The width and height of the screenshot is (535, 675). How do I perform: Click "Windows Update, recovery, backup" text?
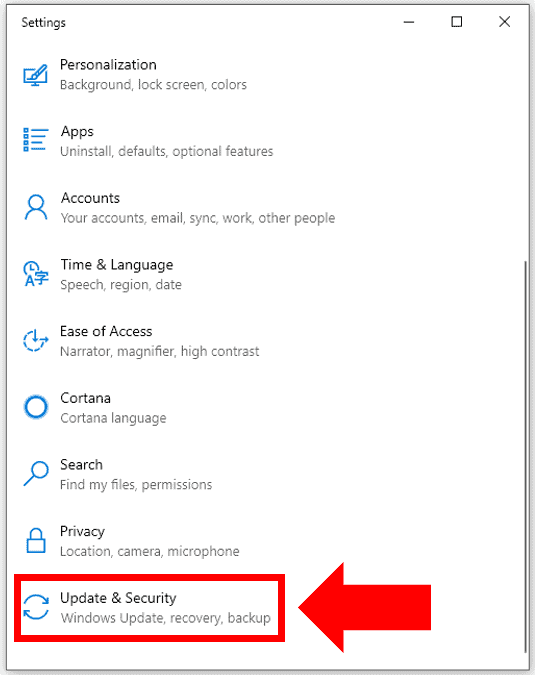tap(166, 618)
